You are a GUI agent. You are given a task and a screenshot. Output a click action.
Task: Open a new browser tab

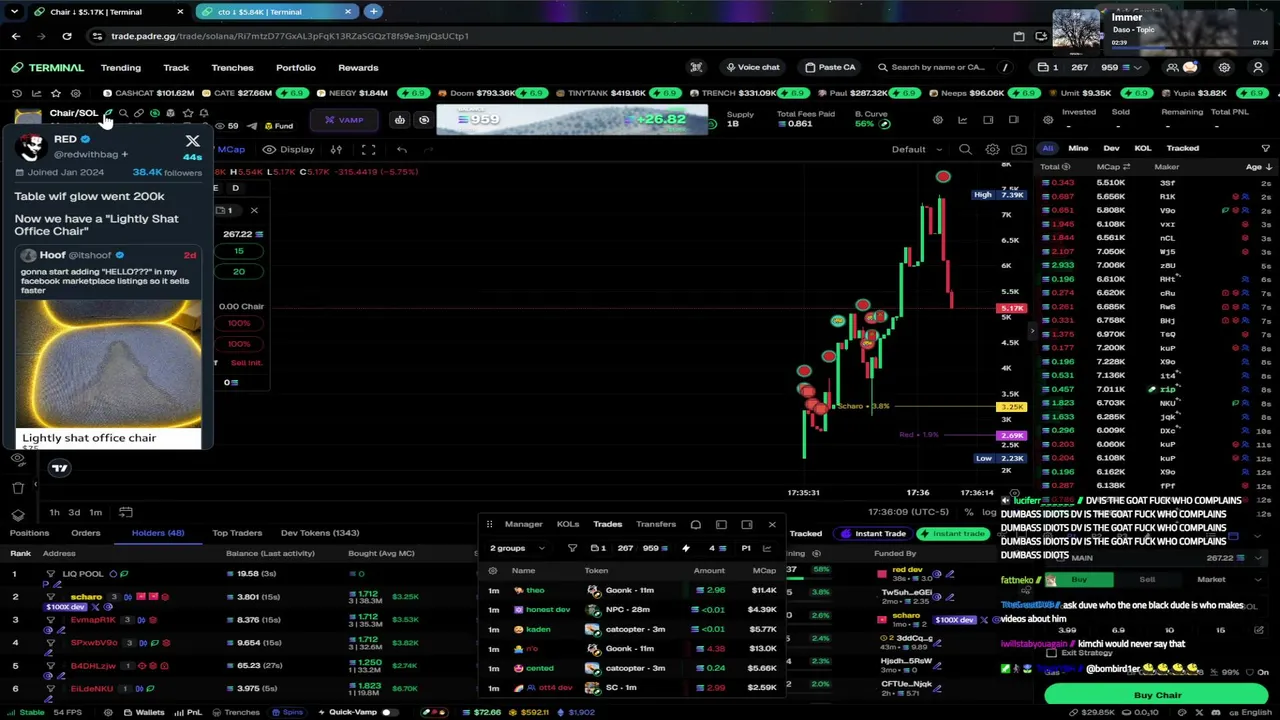(x=373, y=12)
